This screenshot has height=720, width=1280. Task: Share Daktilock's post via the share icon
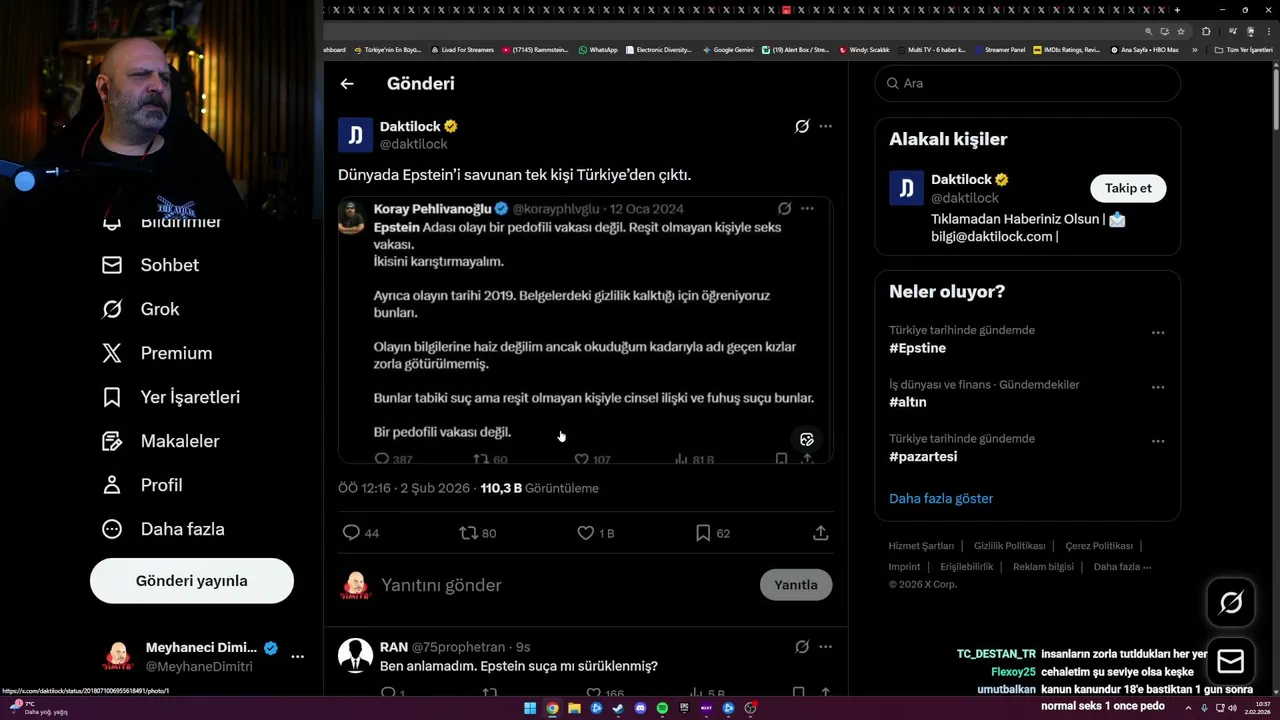coord(821,533)
